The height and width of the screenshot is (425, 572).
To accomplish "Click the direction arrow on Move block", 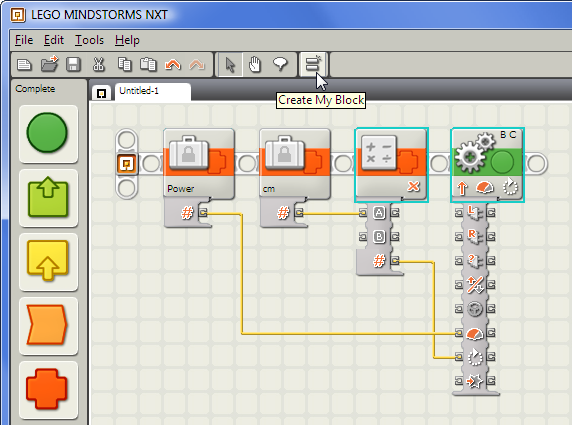I will (x=462, y=188).
